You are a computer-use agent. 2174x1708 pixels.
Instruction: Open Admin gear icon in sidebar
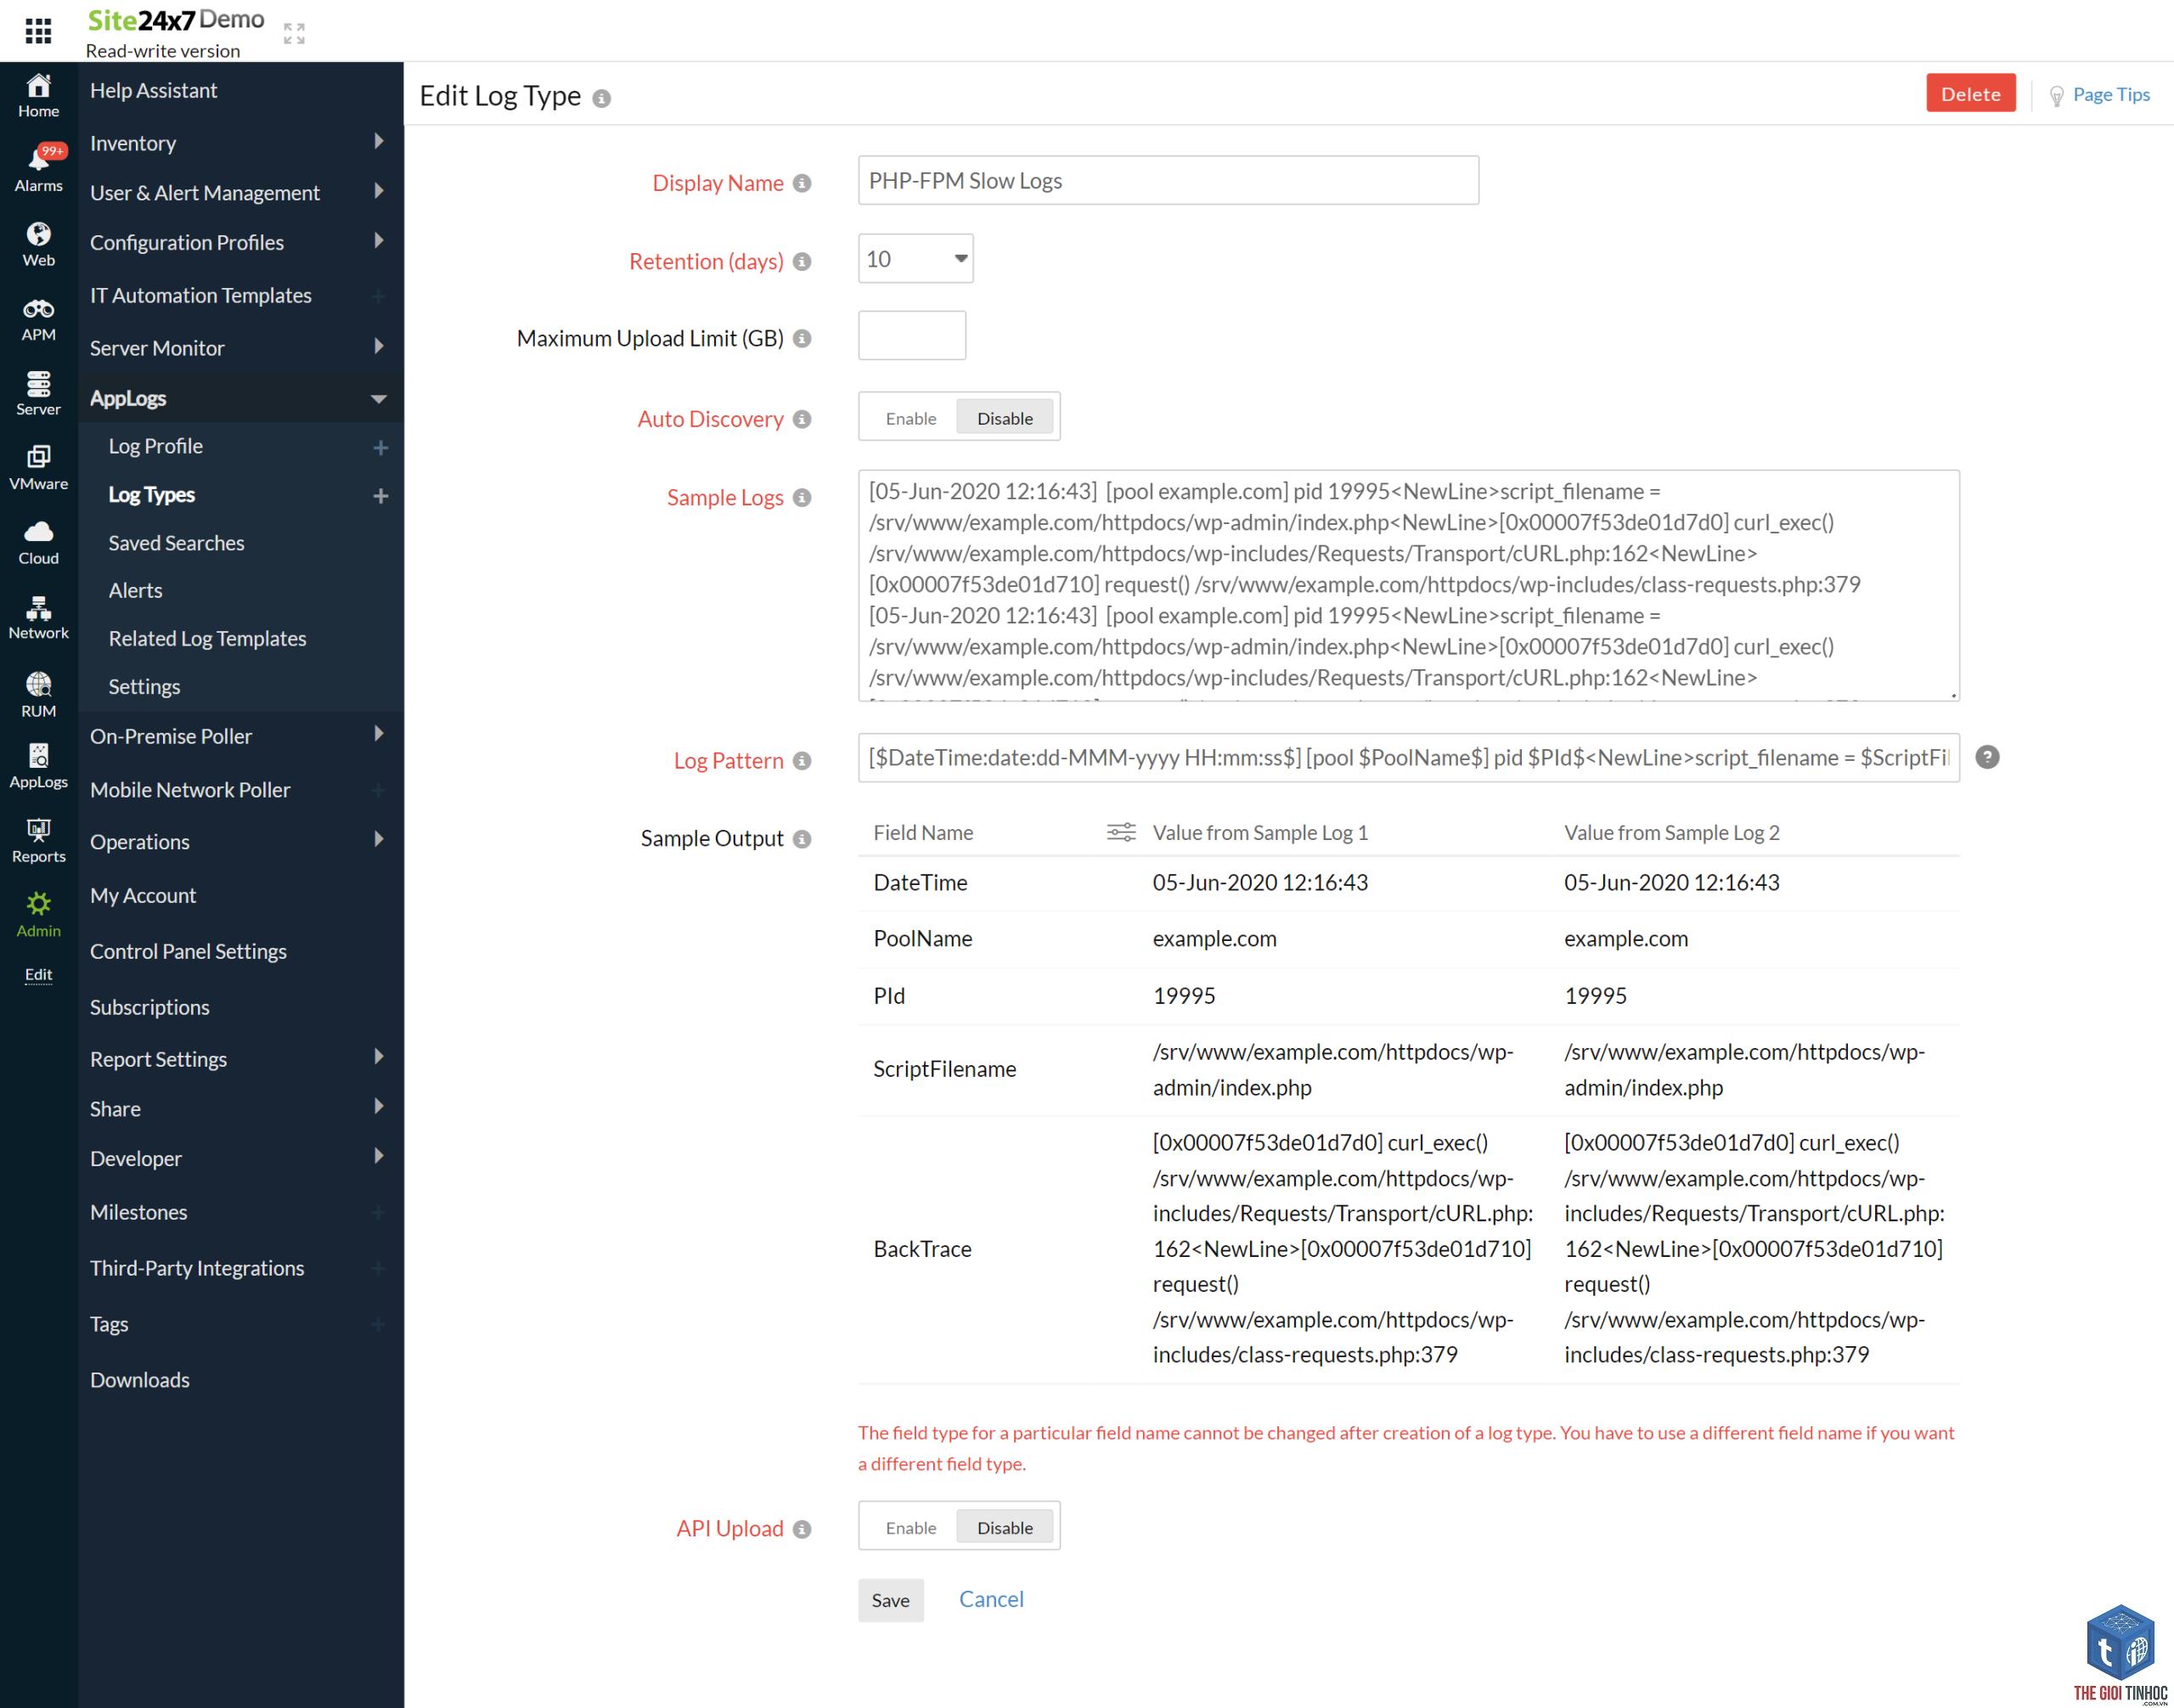(38, 915)
